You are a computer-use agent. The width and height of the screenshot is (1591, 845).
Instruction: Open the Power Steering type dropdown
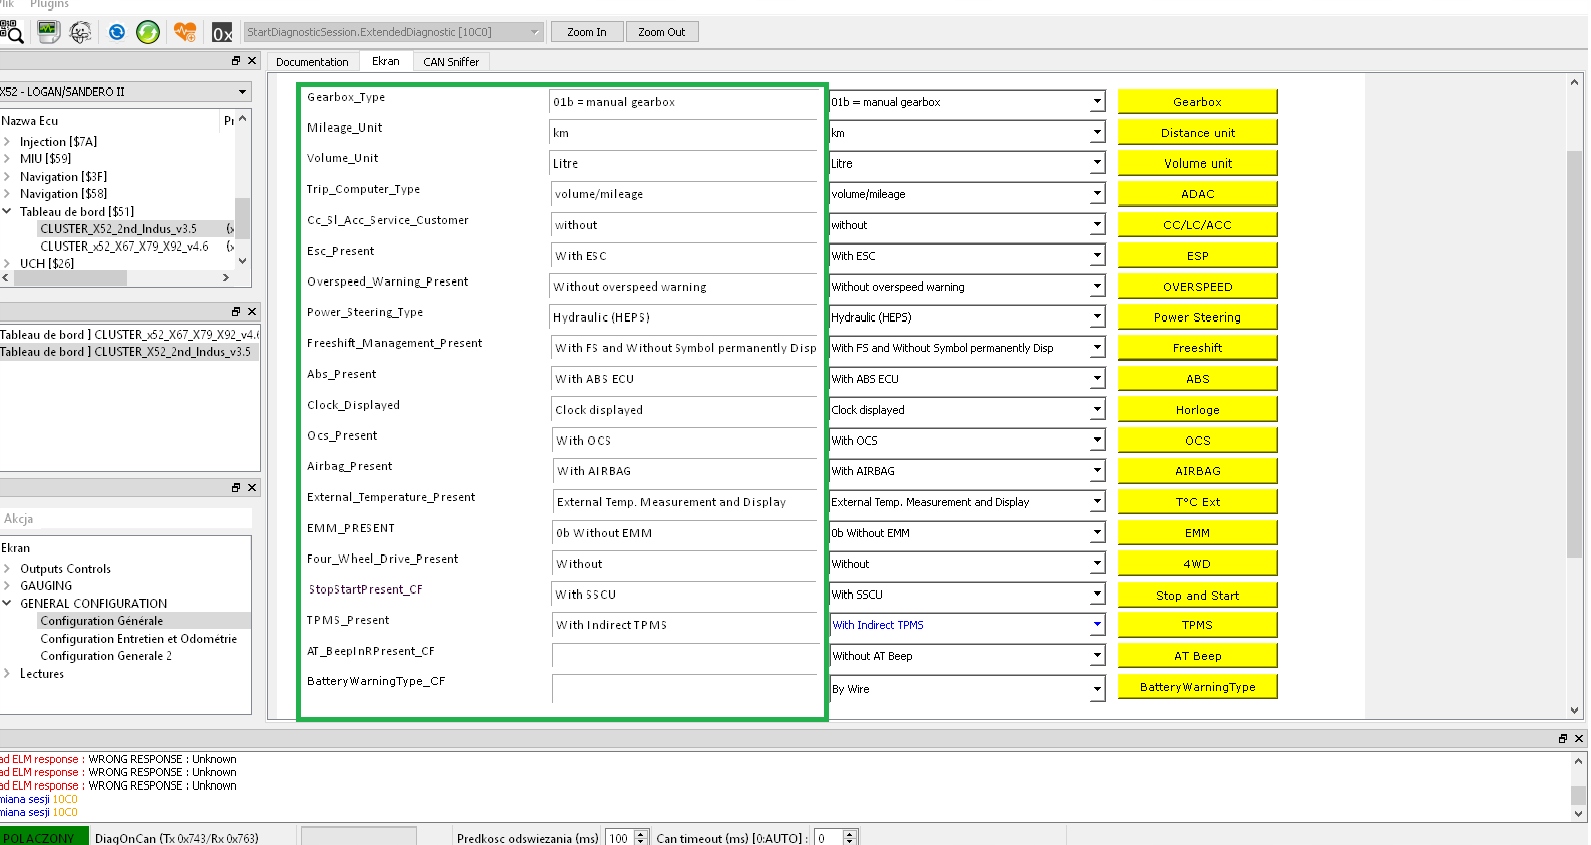coord(1097,318)
